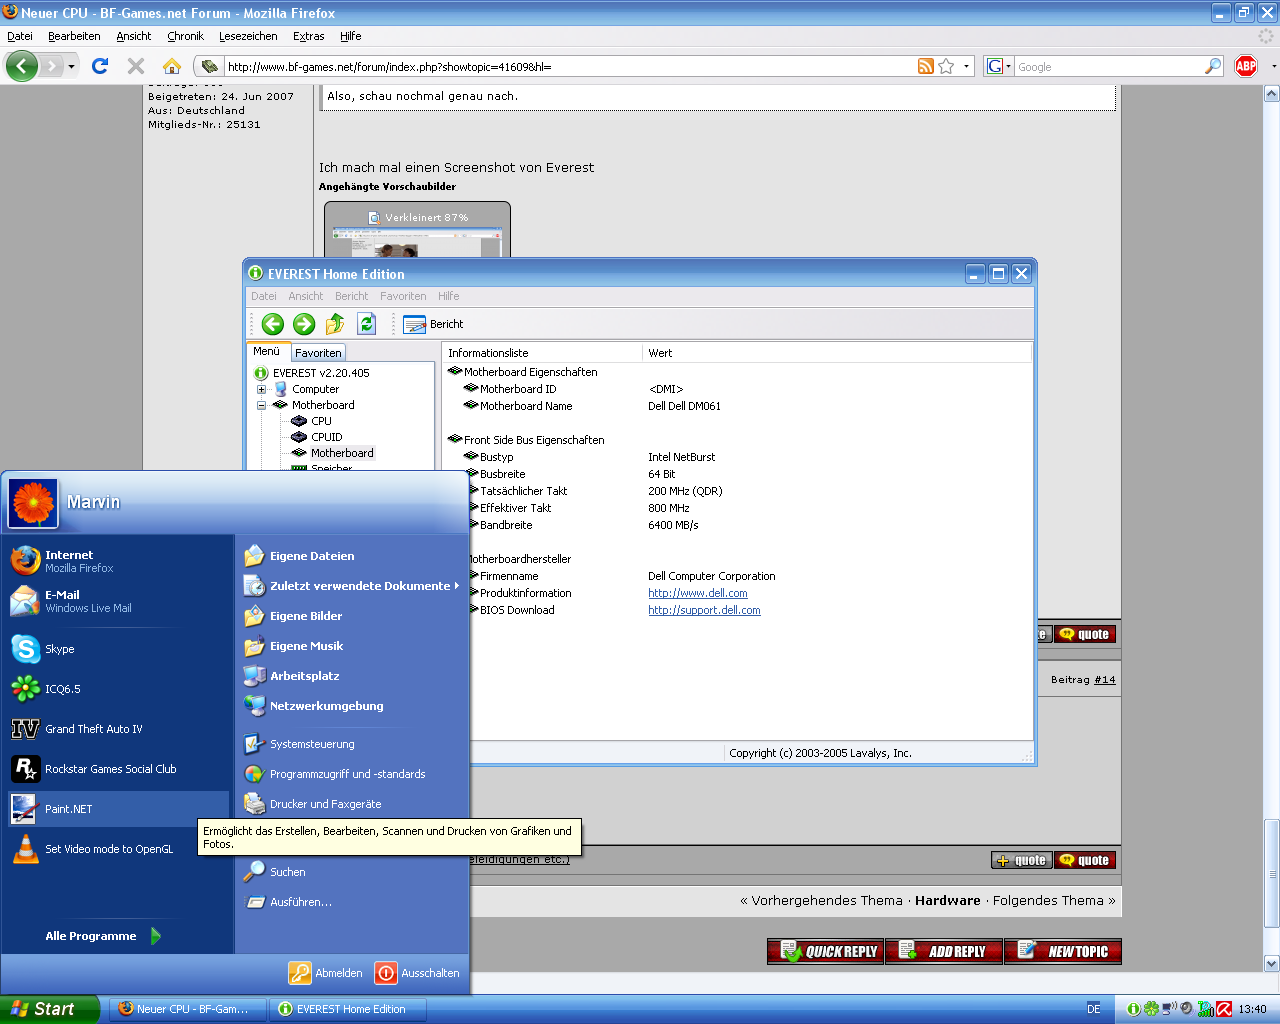
Task: Switch to EVEREST Home Edition taskbar button
Action: pos(348,1009)
